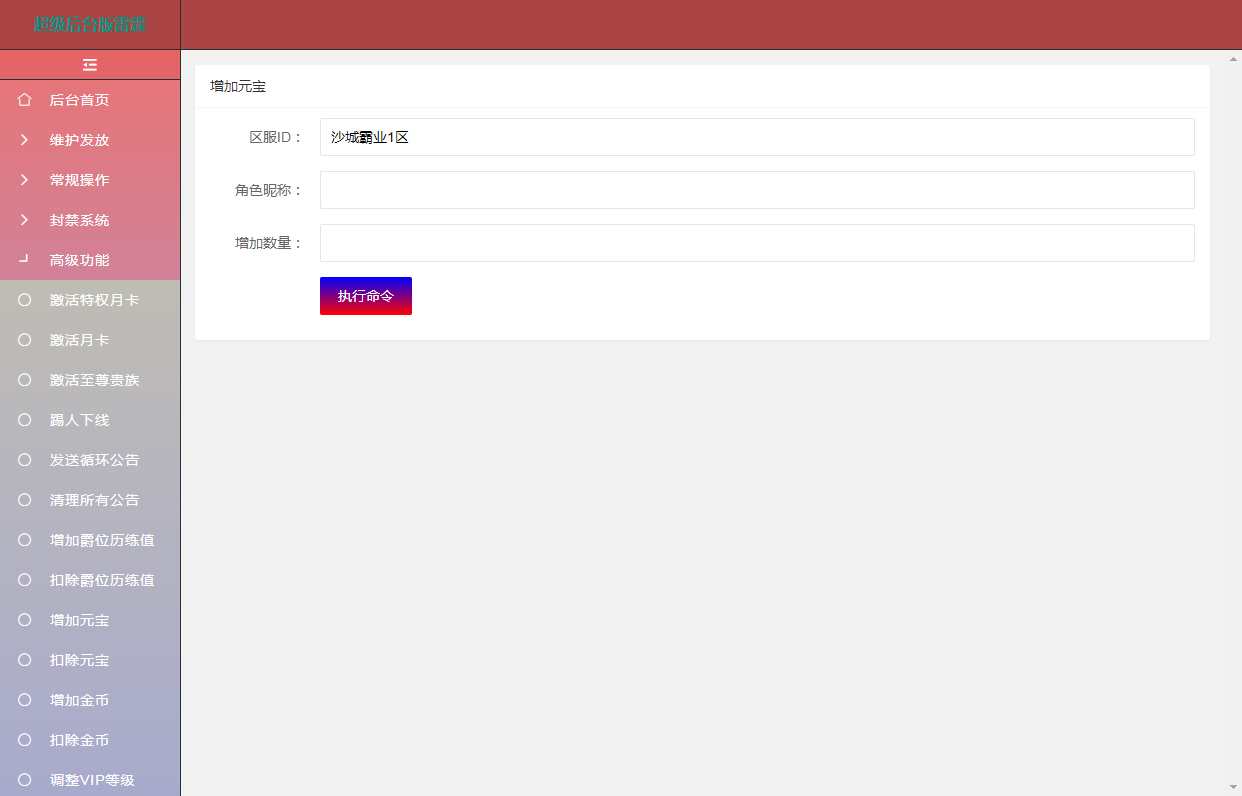Click the circle icon next to 调整VIP等级
The width and height of the screenshot is (1242, 796).
pos(24,780)
